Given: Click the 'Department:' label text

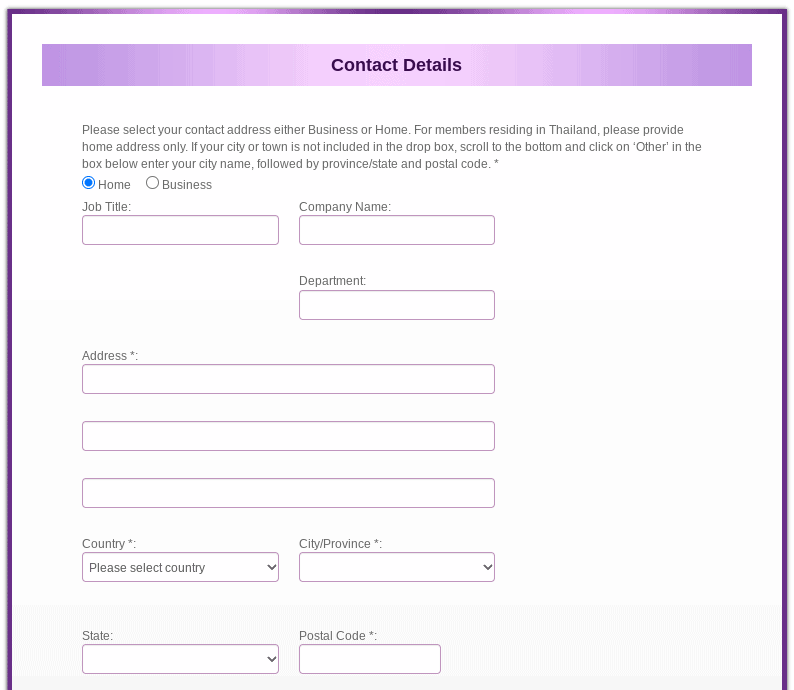Looking at the screenshot, I should (332, 281).
